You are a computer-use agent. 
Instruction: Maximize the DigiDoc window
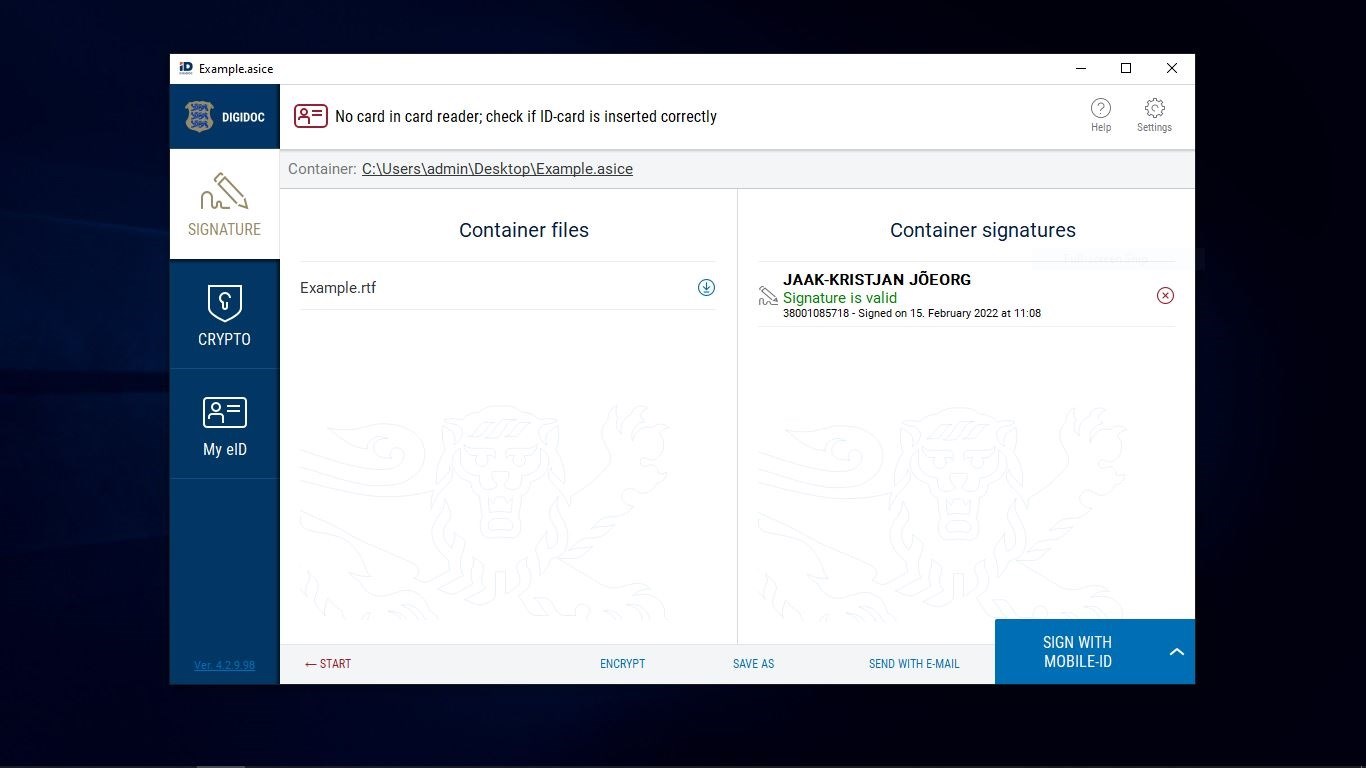tap(1126, 68)
